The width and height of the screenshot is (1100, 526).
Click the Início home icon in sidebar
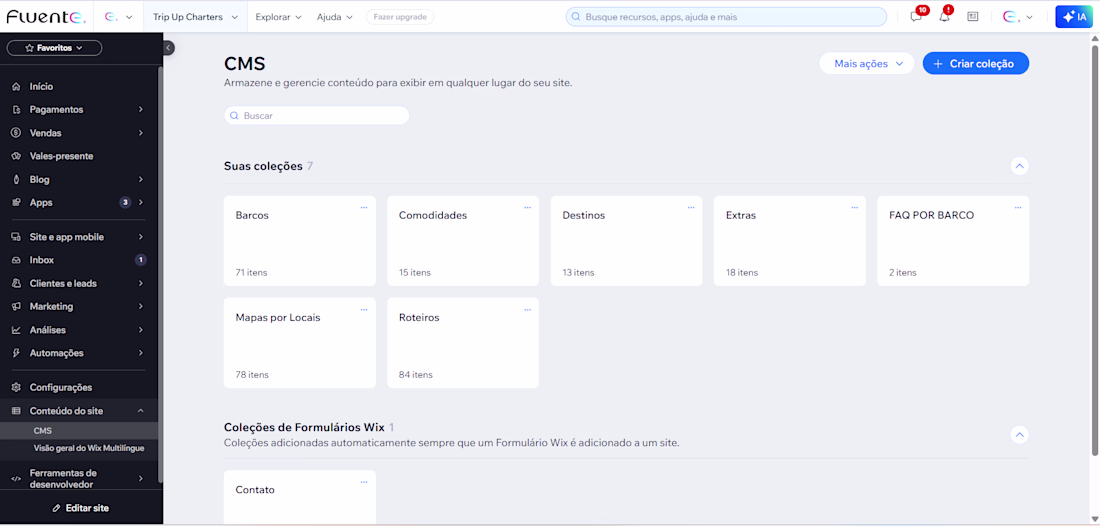16,87
